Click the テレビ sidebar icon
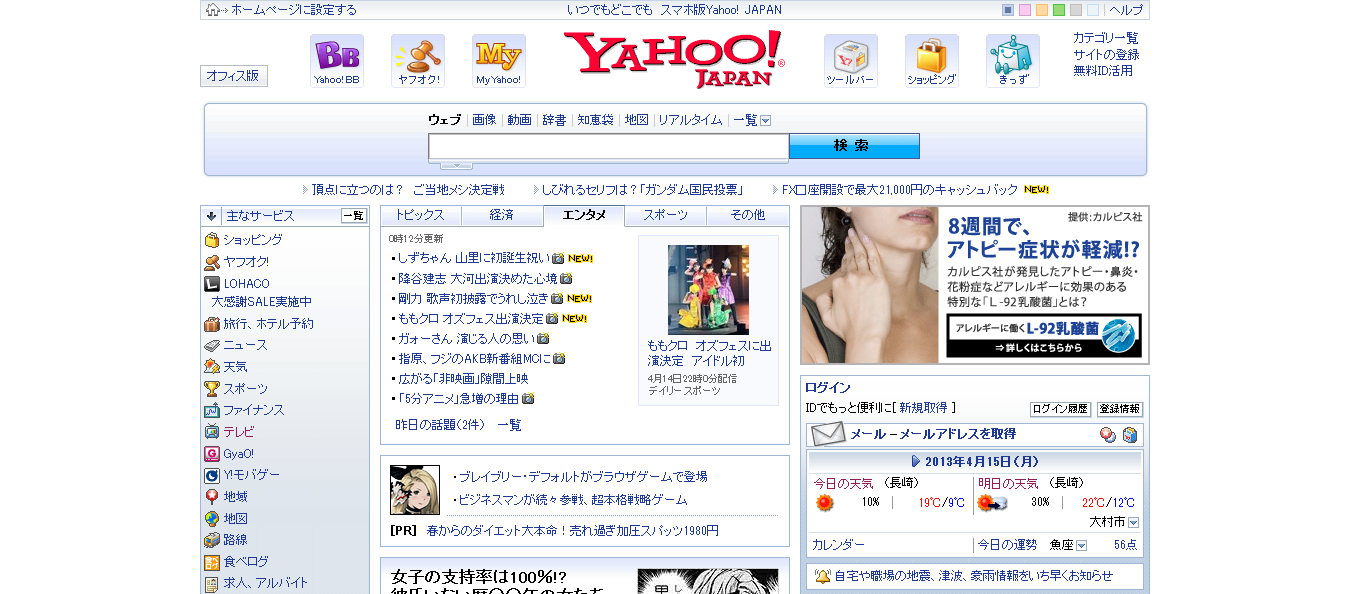Screen dimensions: 1349x594 pyautogui.click(x=212, y=432)
